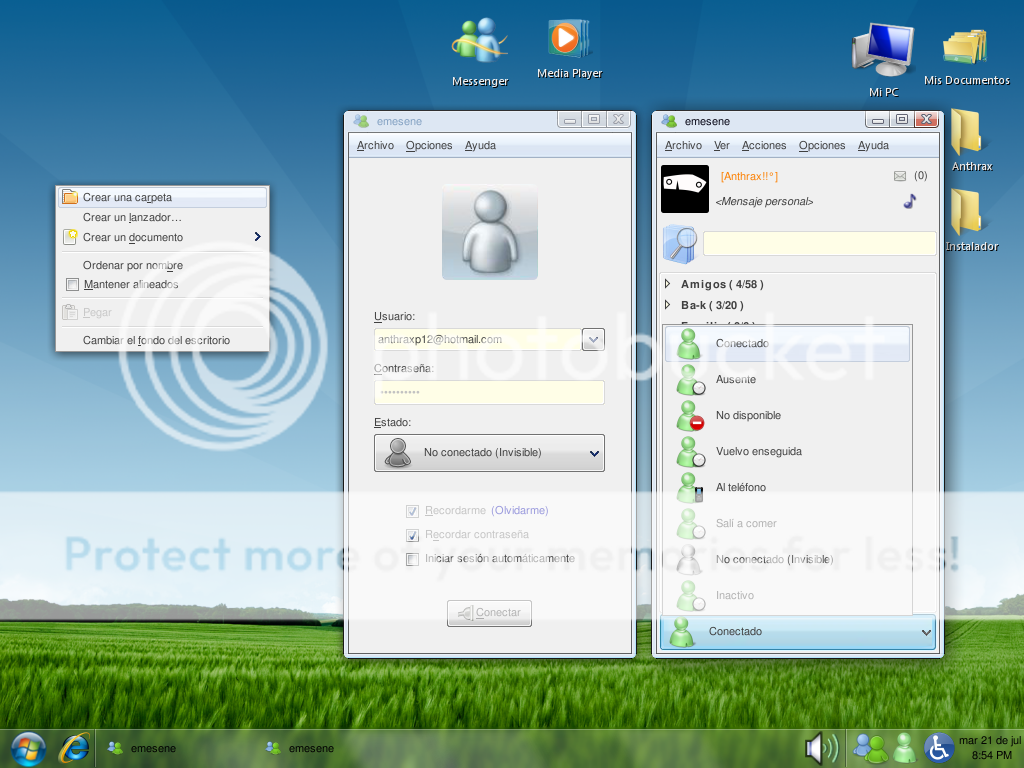Open the Start menu orb

tap(27, 747)
